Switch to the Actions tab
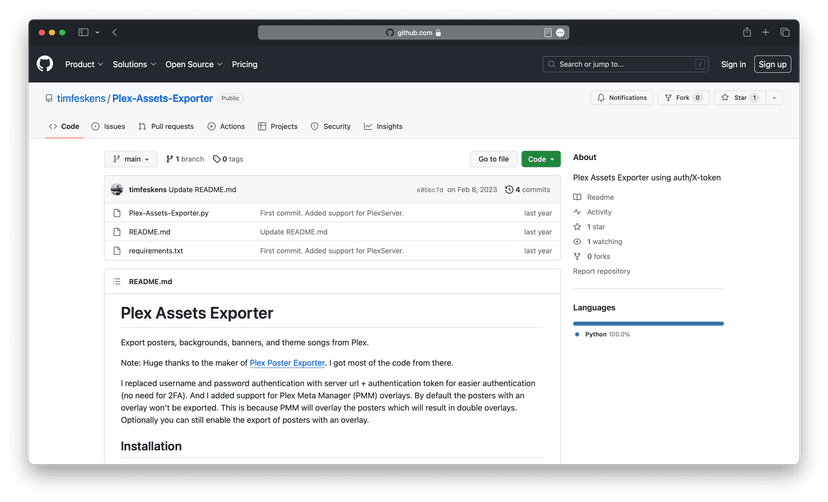 (226, 126)
